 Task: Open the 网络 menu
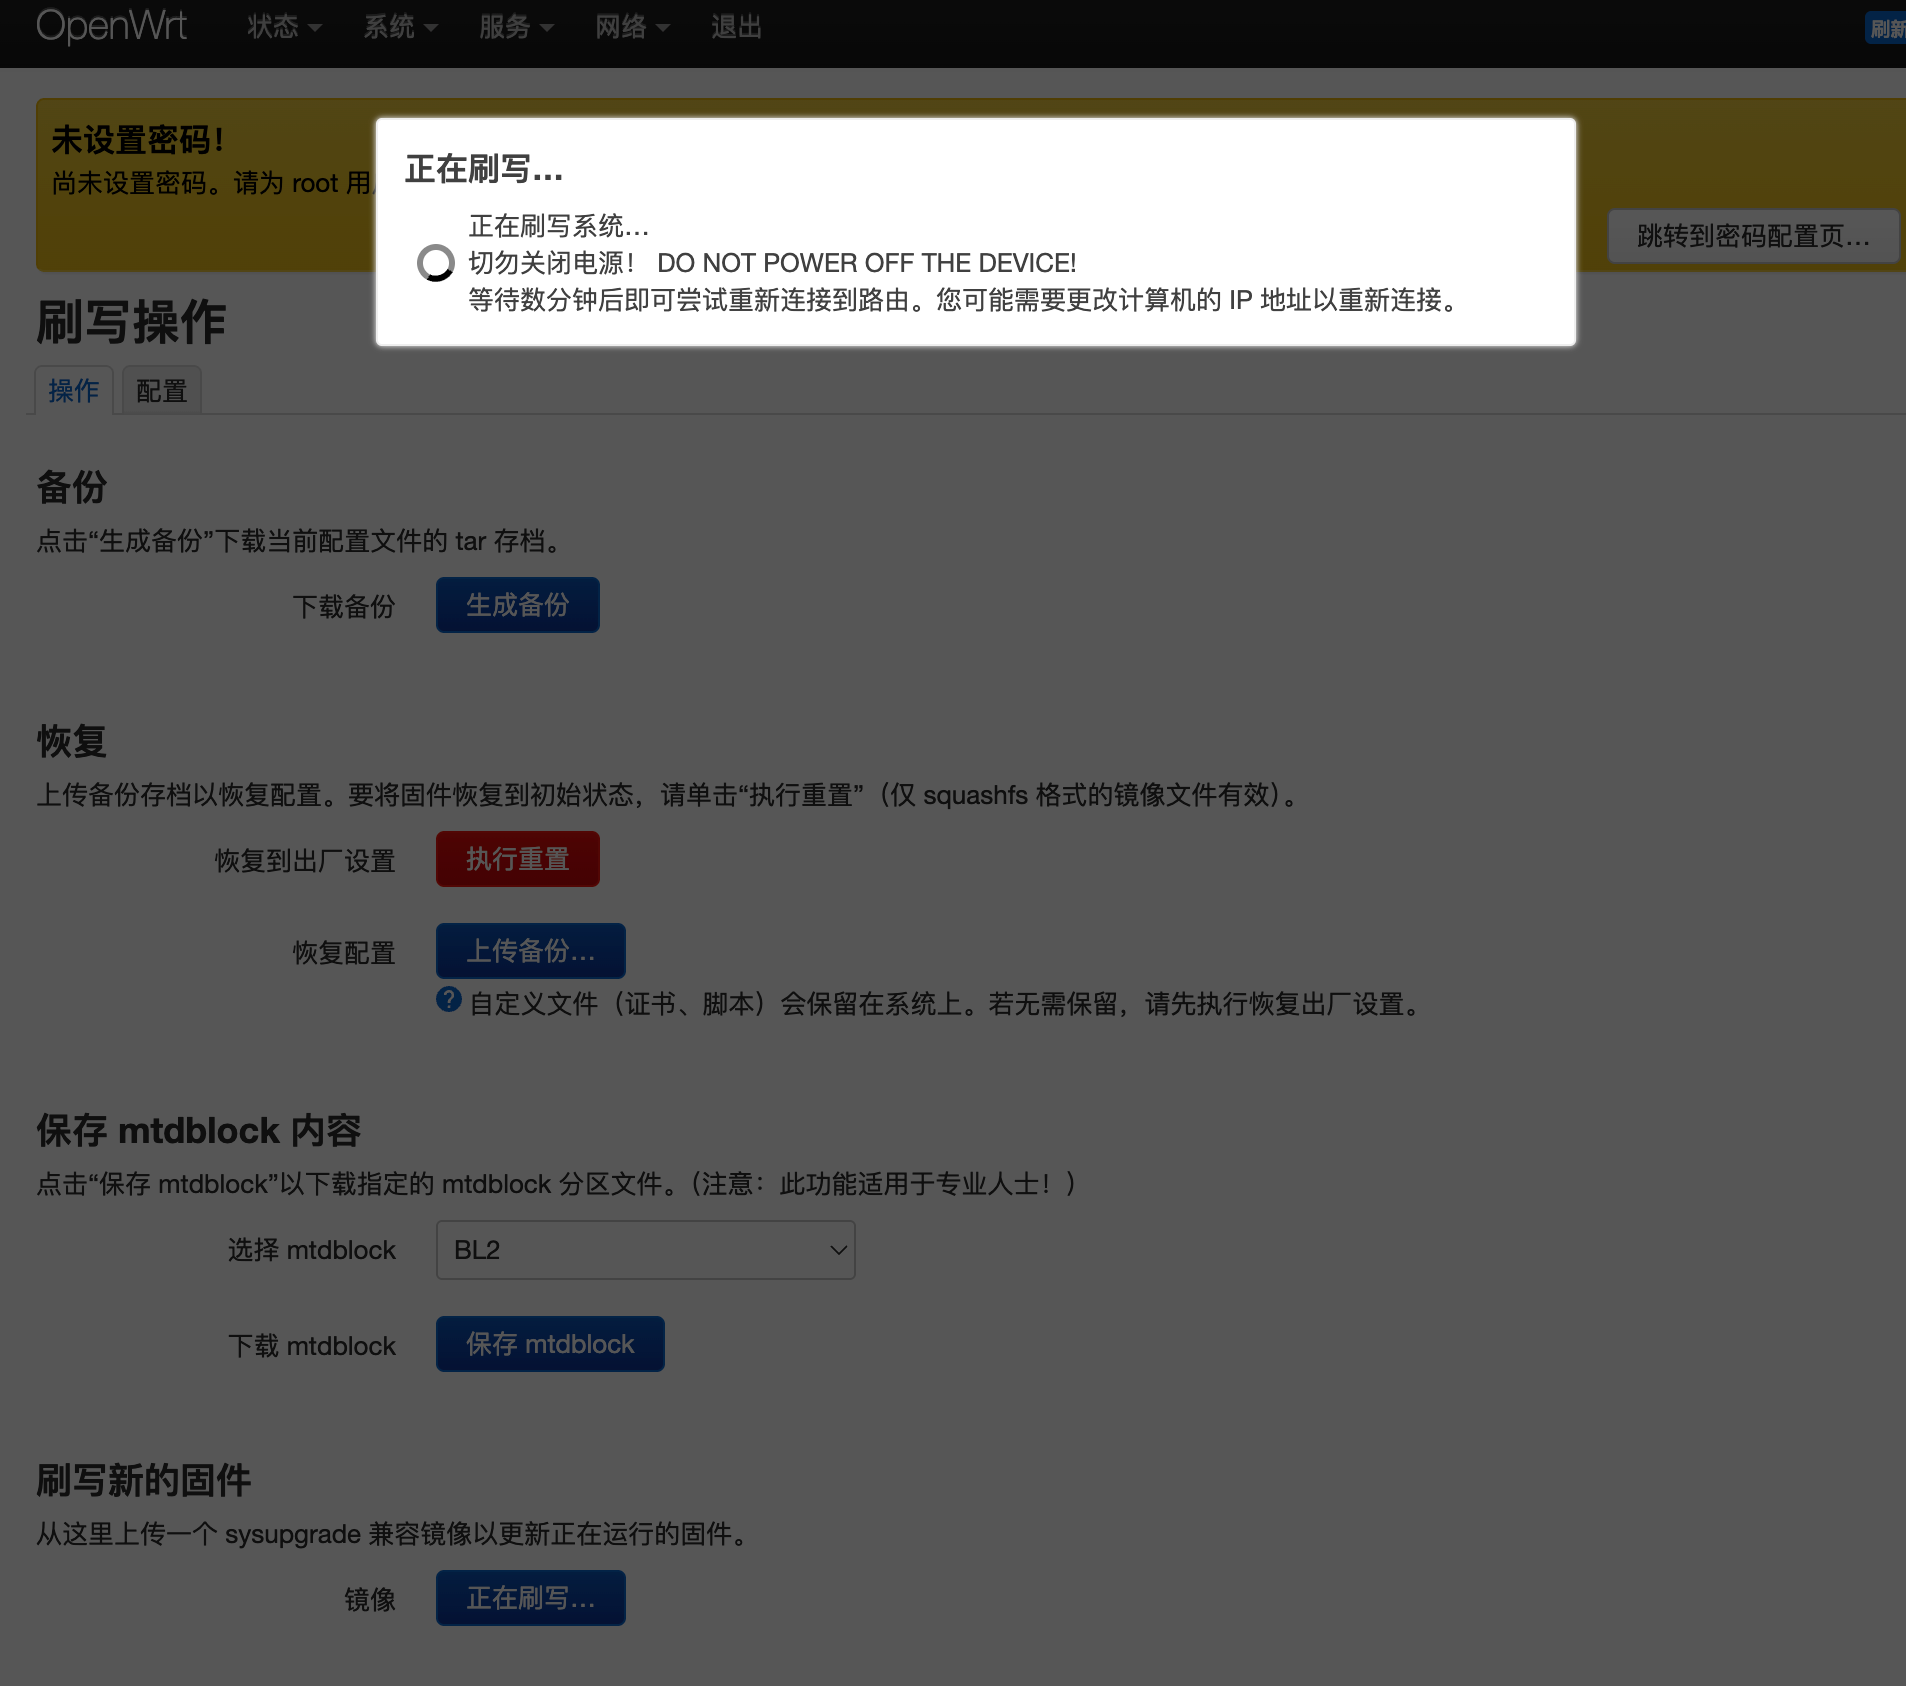click(632, 27)
